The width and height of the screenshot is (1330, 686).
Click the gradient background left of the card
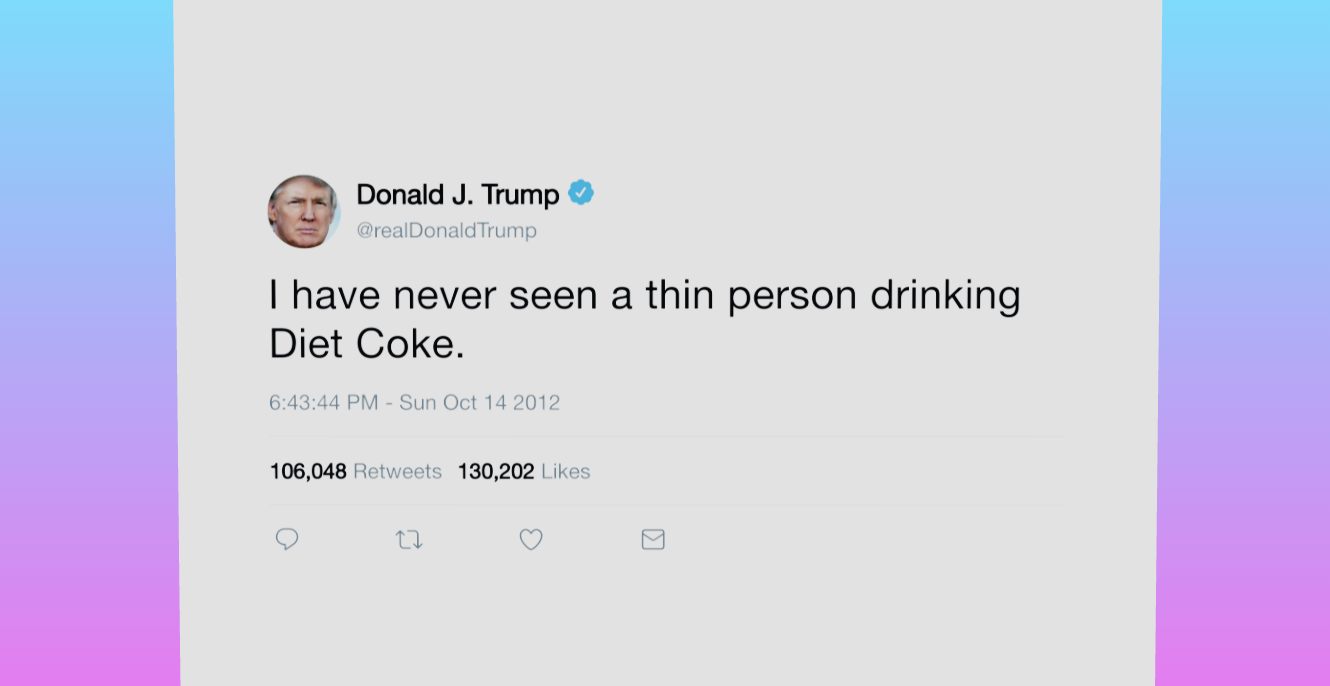pyautogui.click(x=87, y=343)
